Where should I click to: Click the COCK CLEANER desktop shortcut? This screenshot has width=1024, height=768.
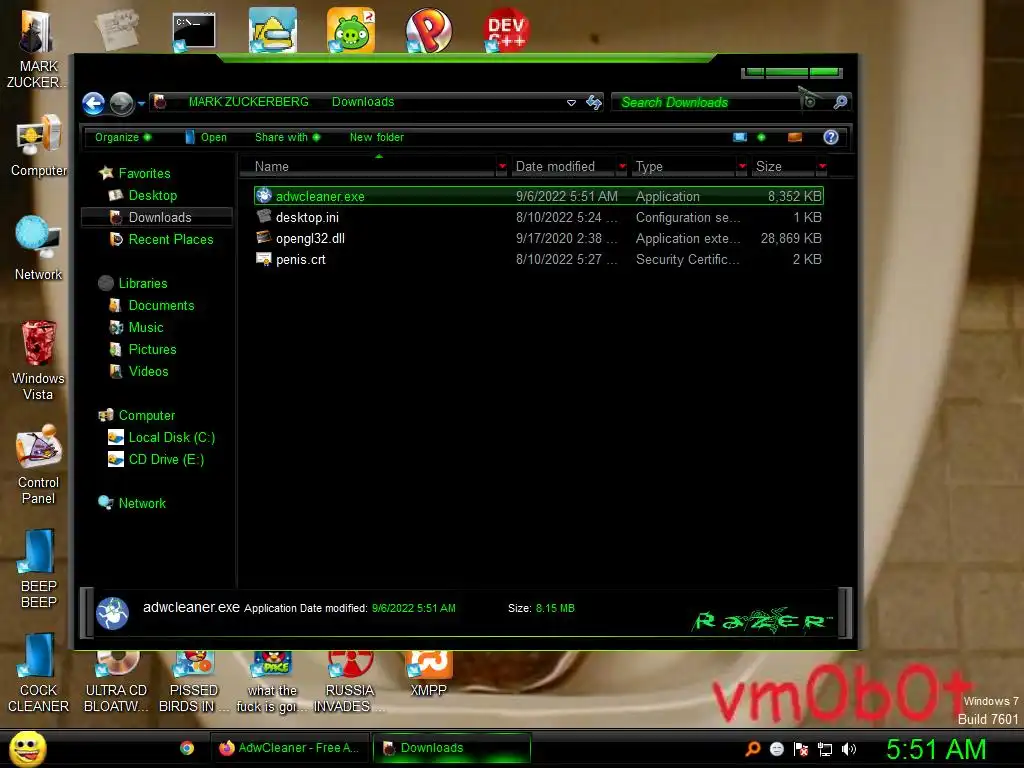(39, 673)
